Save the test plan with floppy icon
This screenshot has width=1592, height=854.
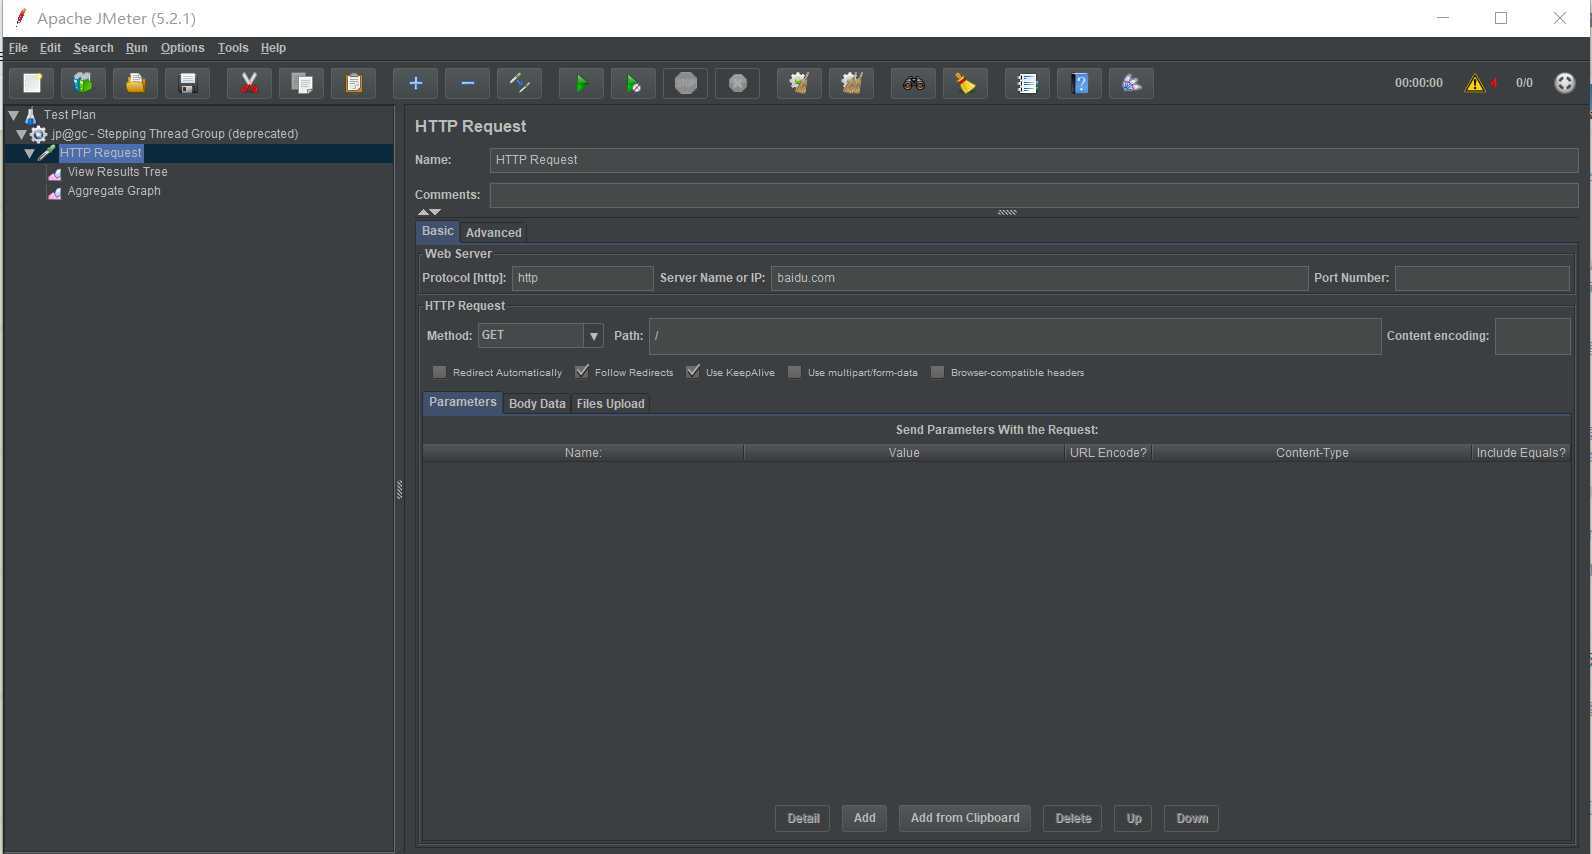188,83
